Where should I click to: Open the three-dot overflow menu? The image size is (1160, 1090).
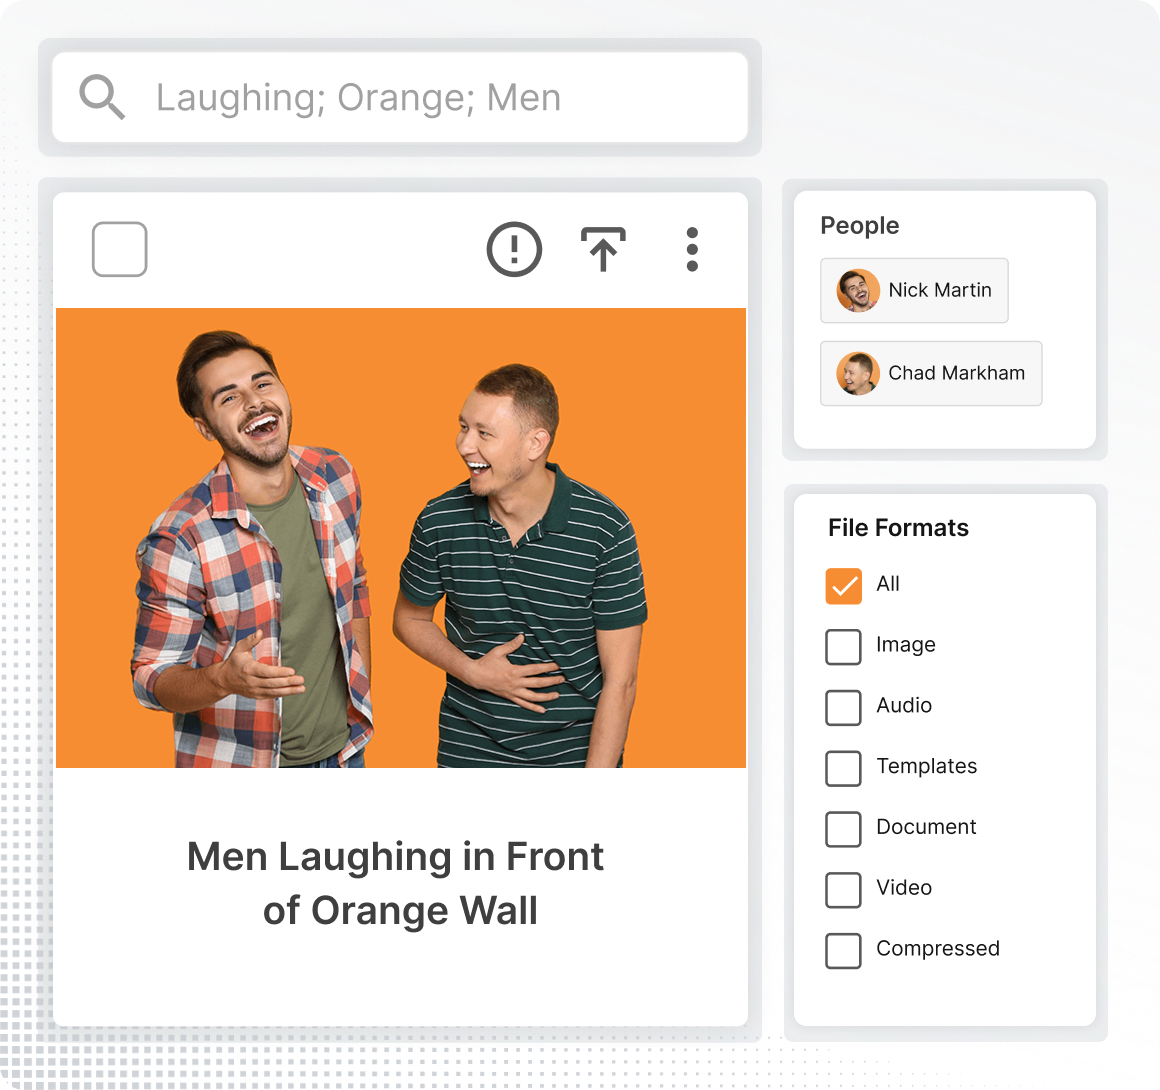692,249
